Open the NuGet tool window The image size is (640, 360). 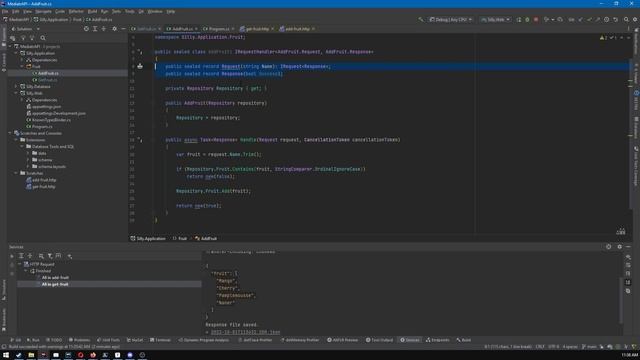click(x=135, y=340)
